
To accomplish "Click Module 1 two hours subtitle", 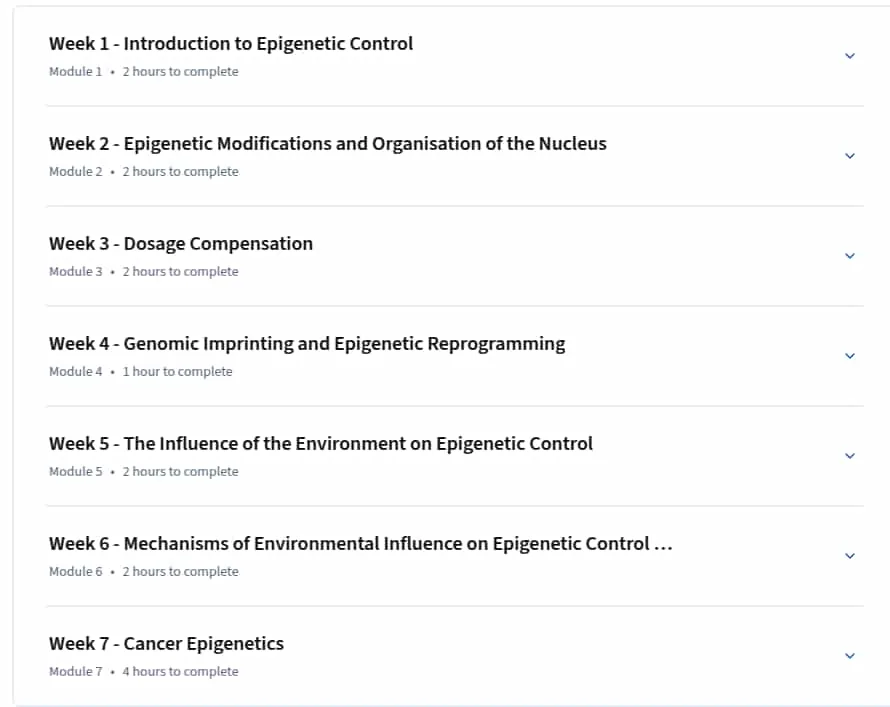I will pyautogui.click(x=144, y=71).
